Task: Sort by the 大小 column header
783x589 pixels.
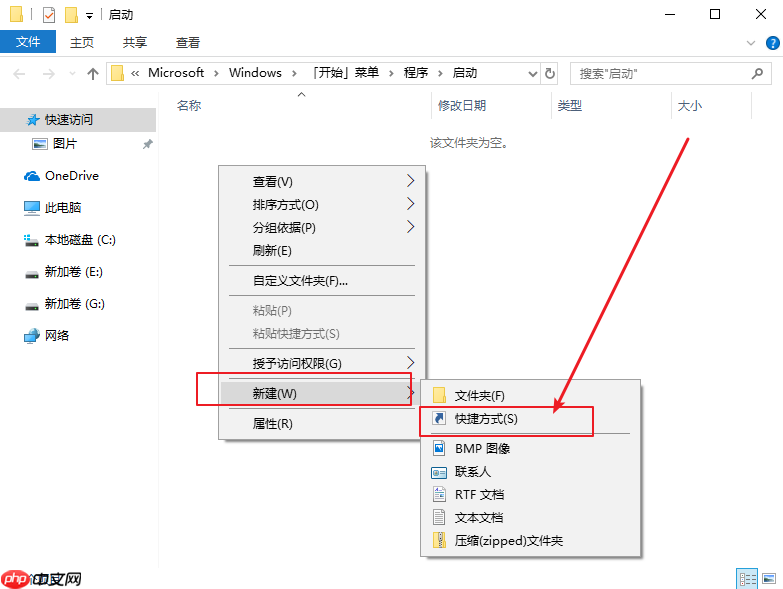Action: pyautogui.click(x=690, y=105)
